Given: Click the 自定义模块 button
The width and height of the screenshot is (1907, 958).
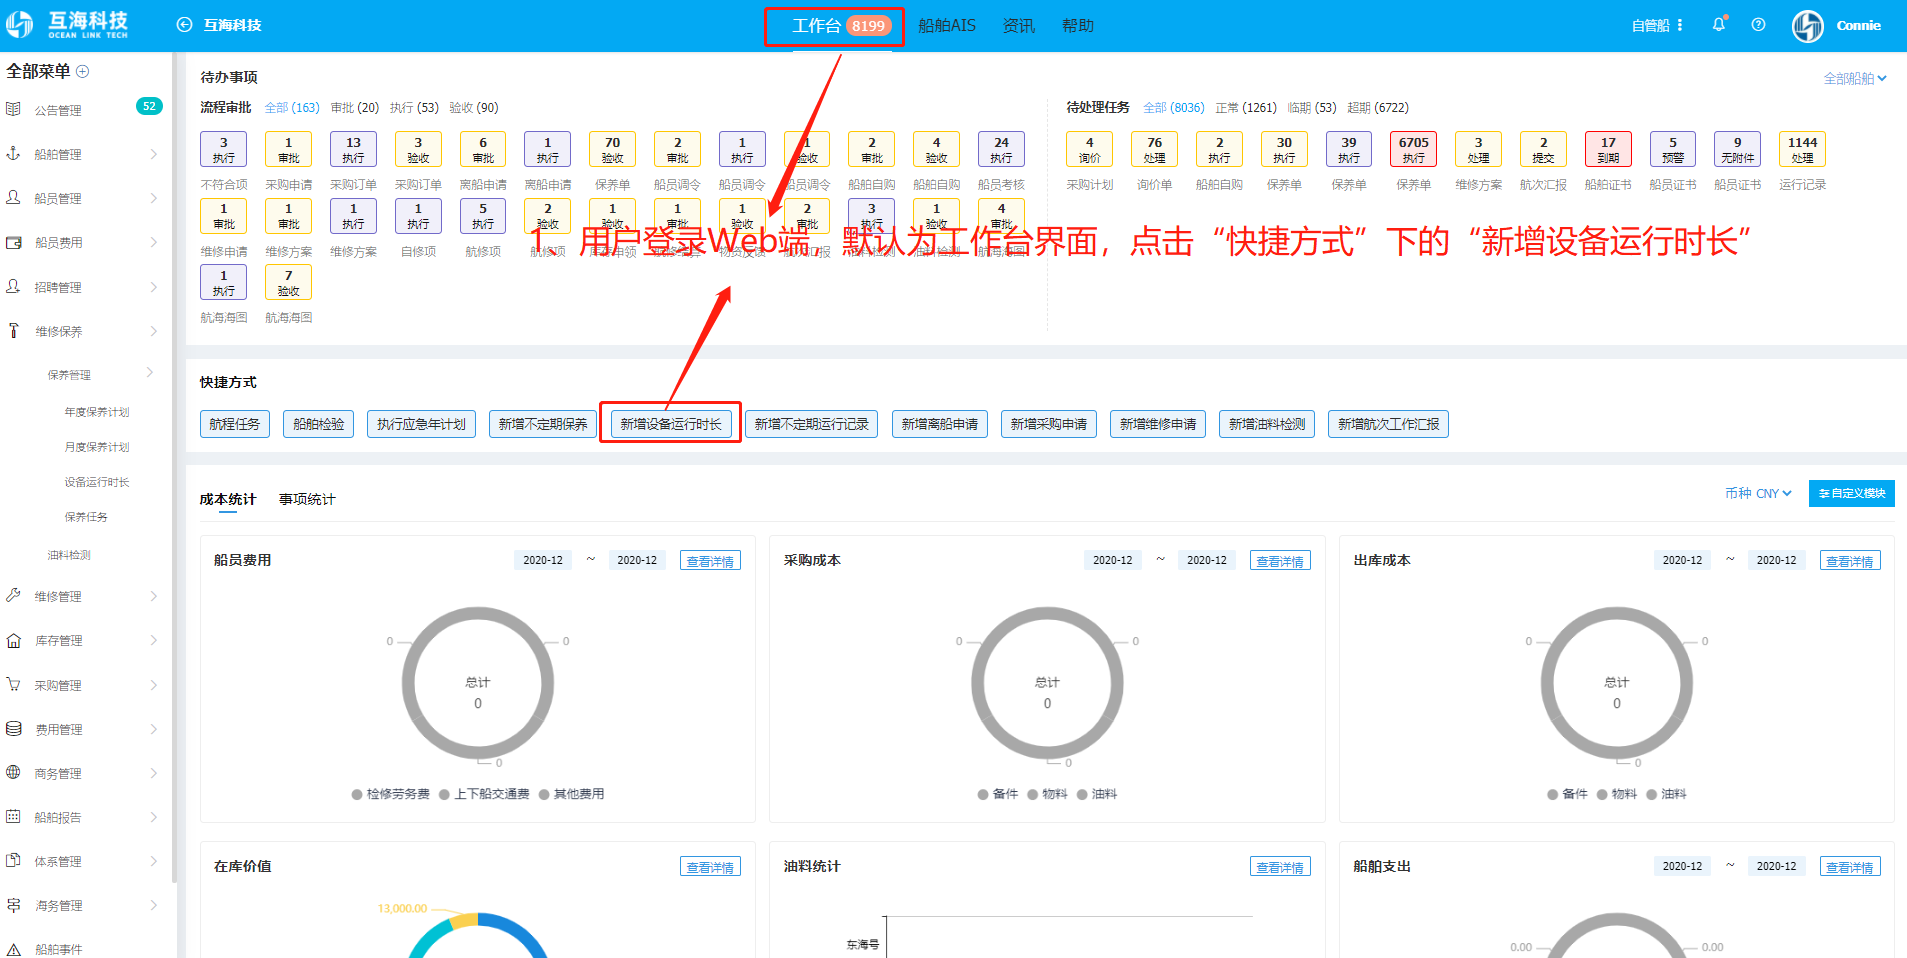Looking at the screenshot, I should click(x=1851, y=493).
